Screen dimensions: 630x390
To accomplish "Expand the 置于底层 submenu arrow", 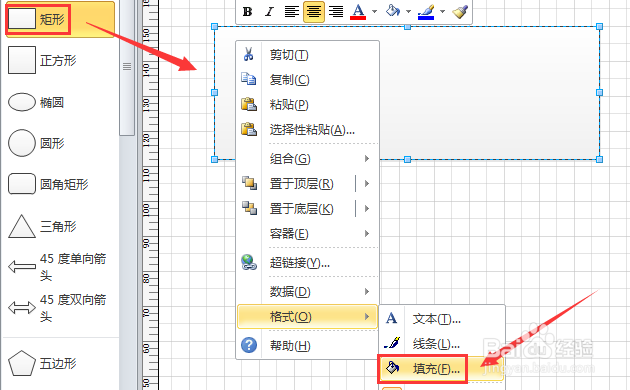I will click(x=367, y=208).
